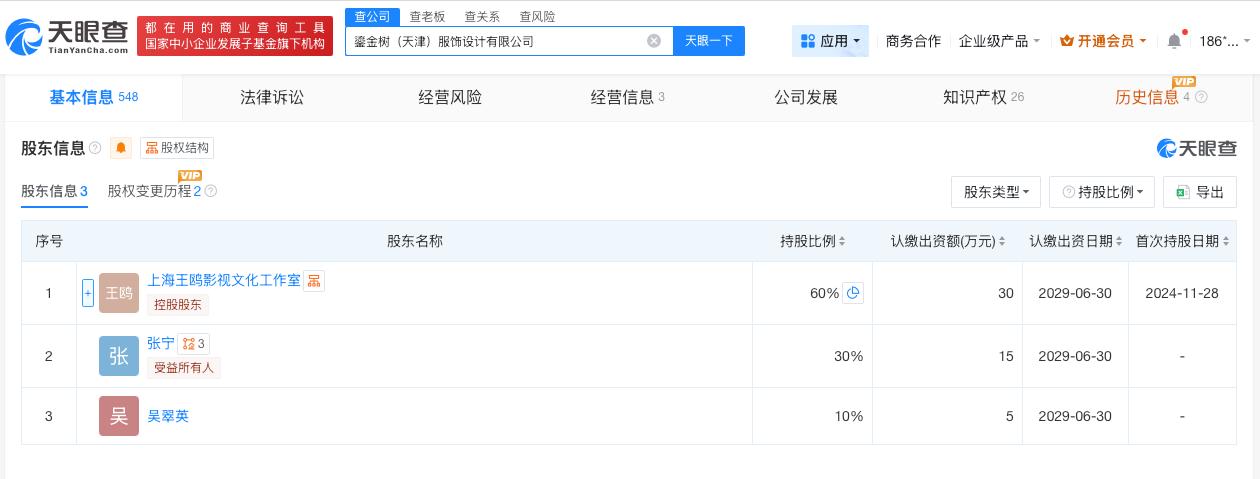Expand the 应用 menu
The image size is (1260, 479).
[830, 41]
